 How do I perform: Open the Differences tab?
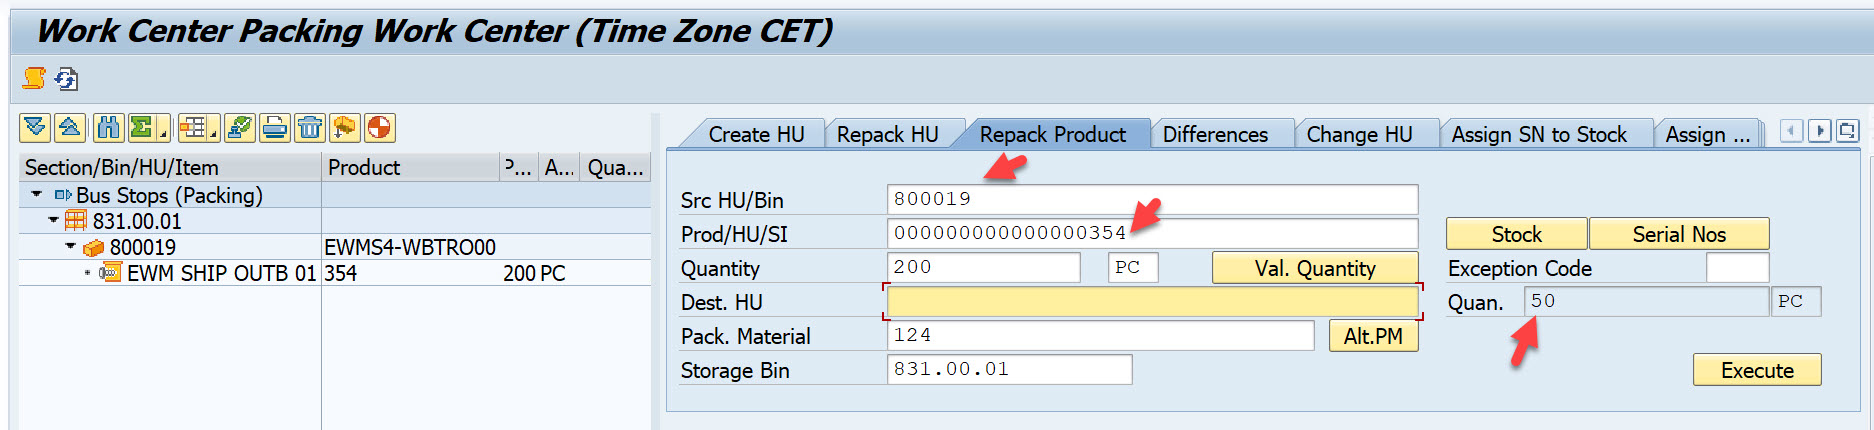tap(1215, 135)
